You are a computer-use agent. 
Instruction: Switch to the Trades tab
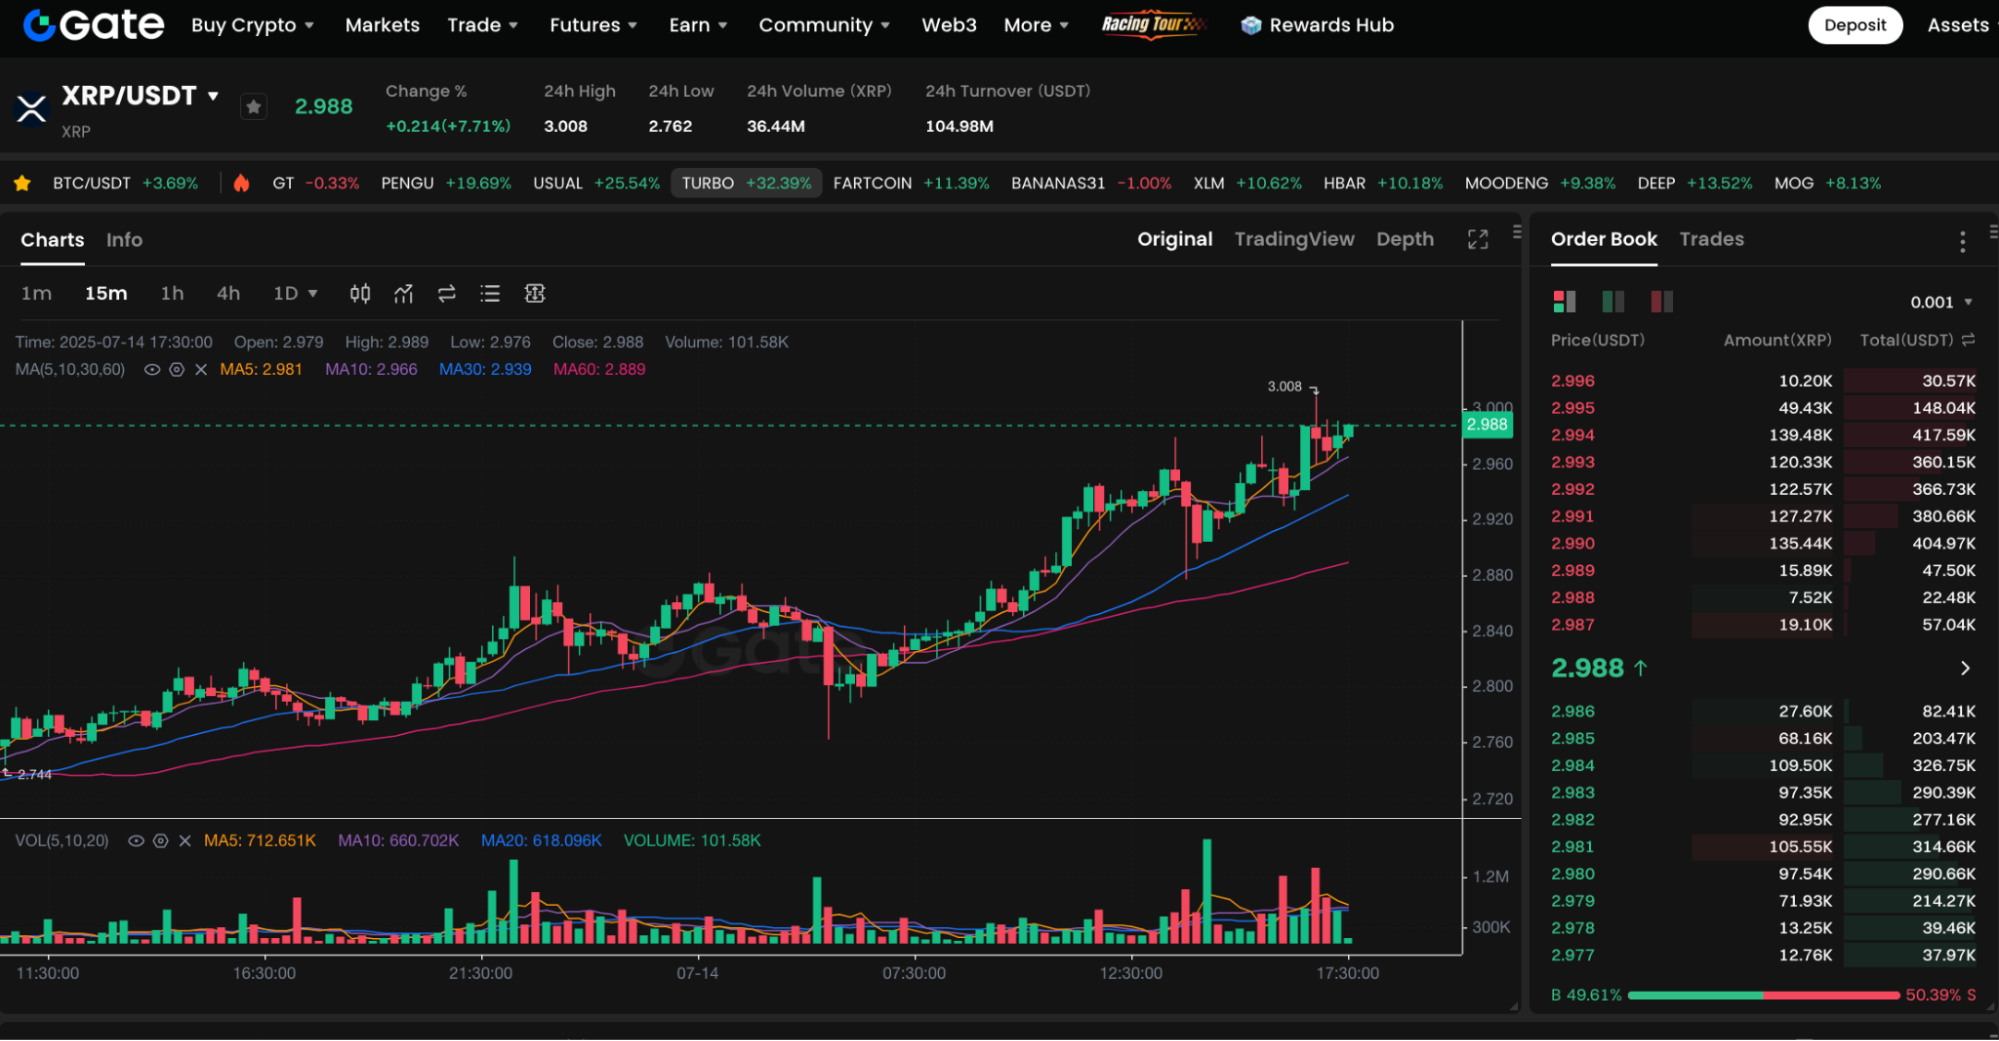1711,239
